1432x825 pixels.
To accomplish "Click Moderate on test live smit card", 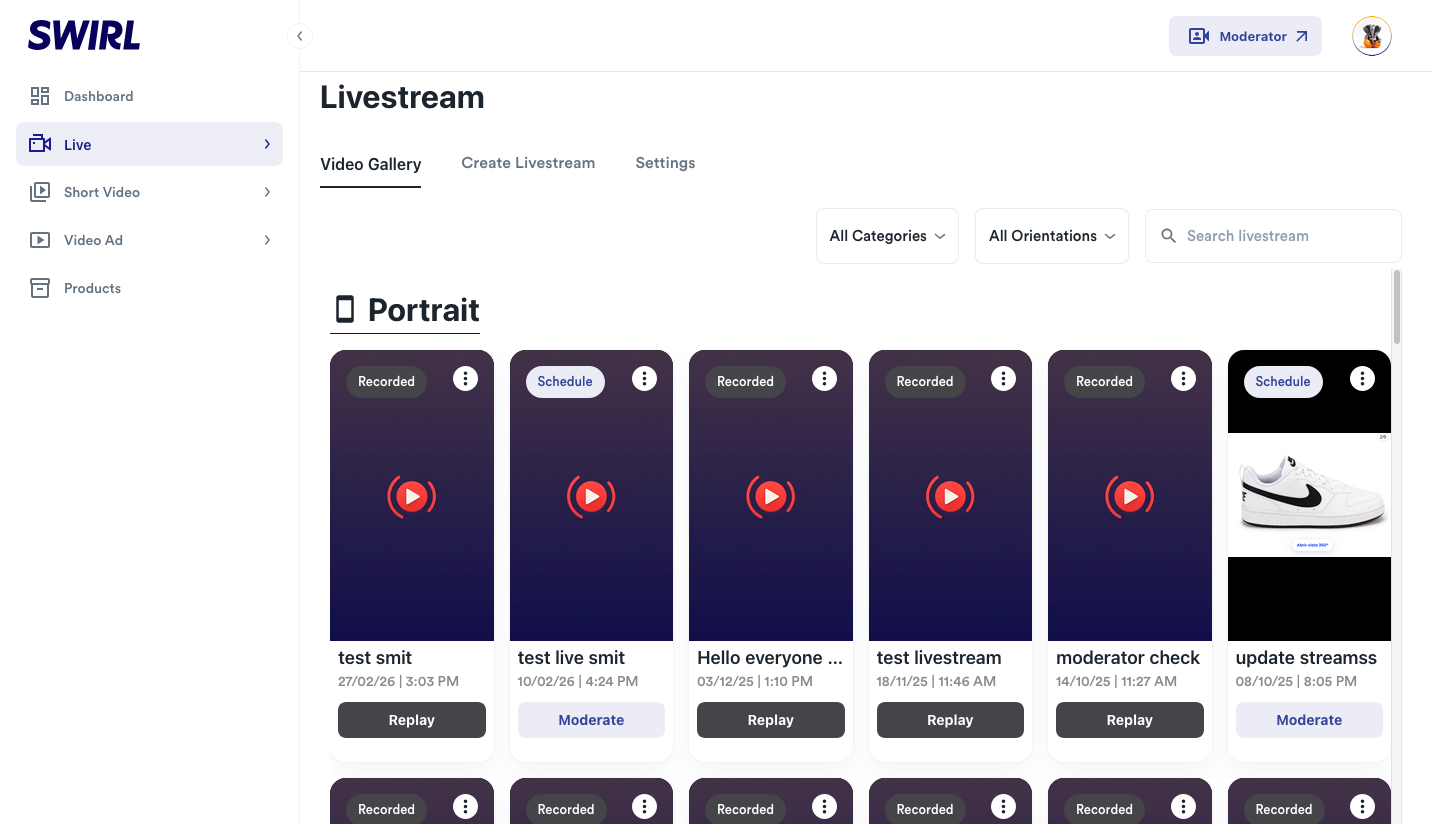I will click(591, 720).
